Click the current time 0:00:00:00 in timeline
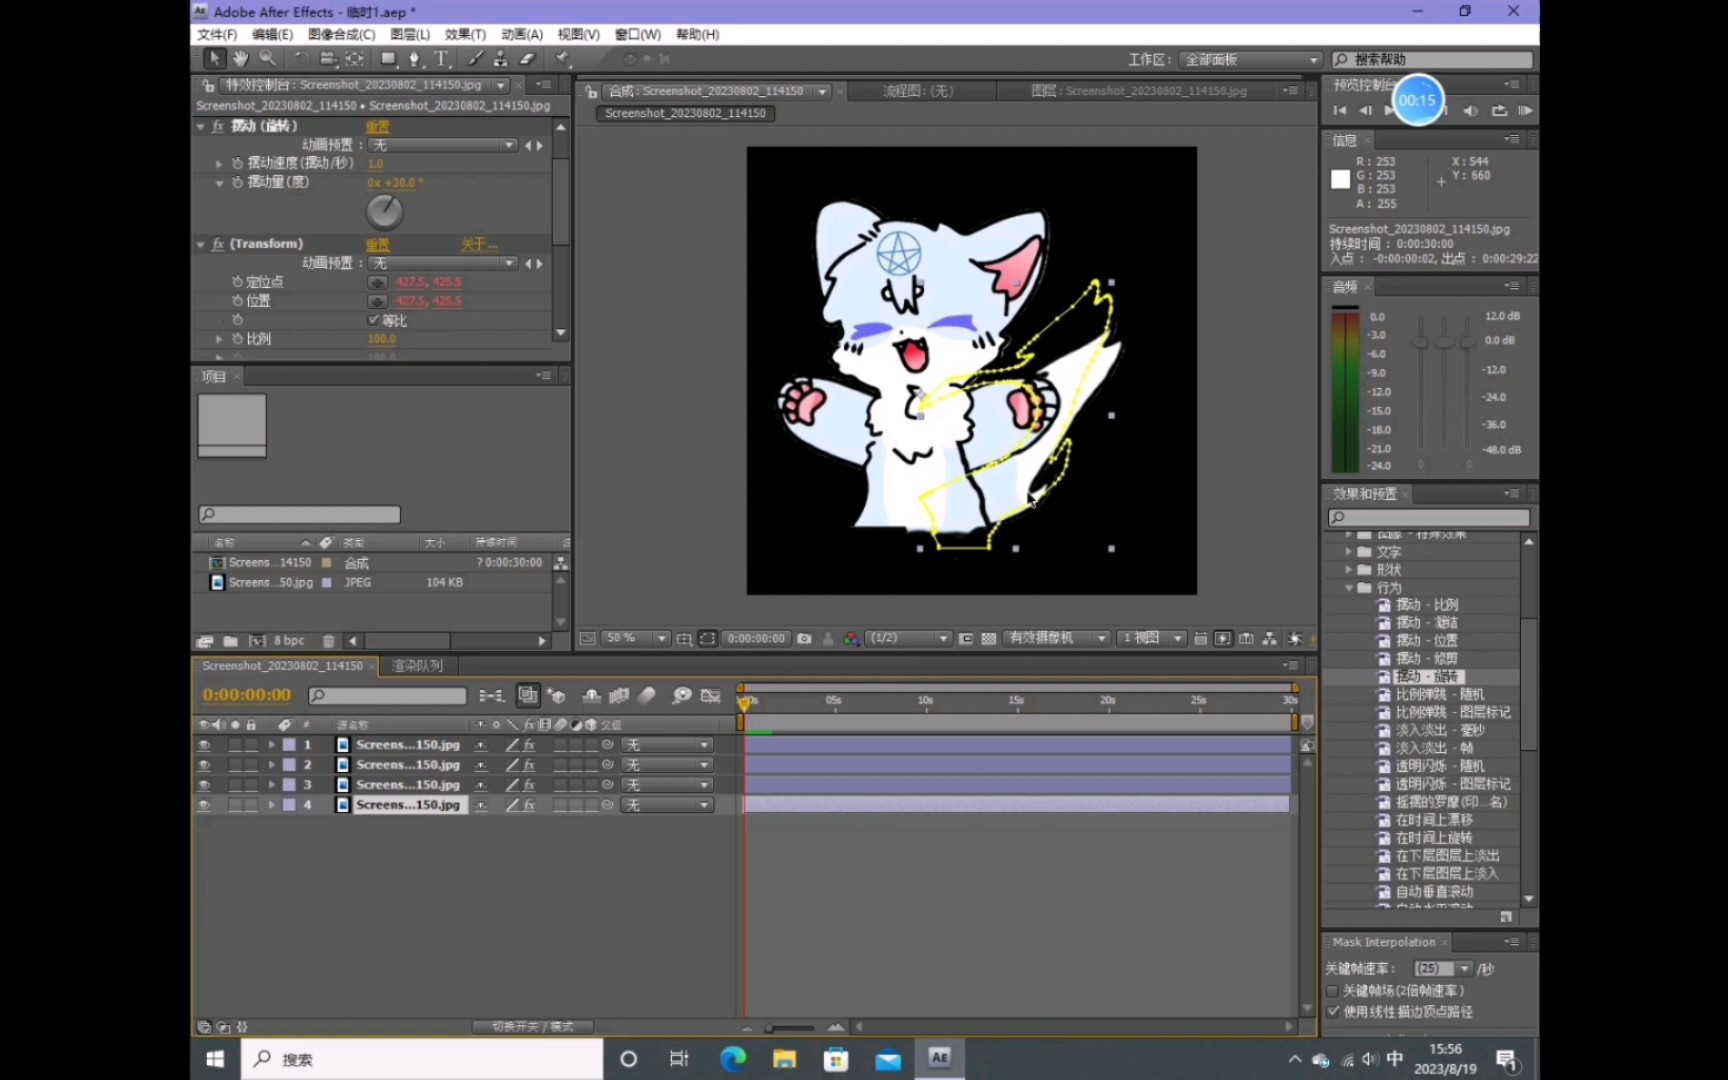 point(246,695)
